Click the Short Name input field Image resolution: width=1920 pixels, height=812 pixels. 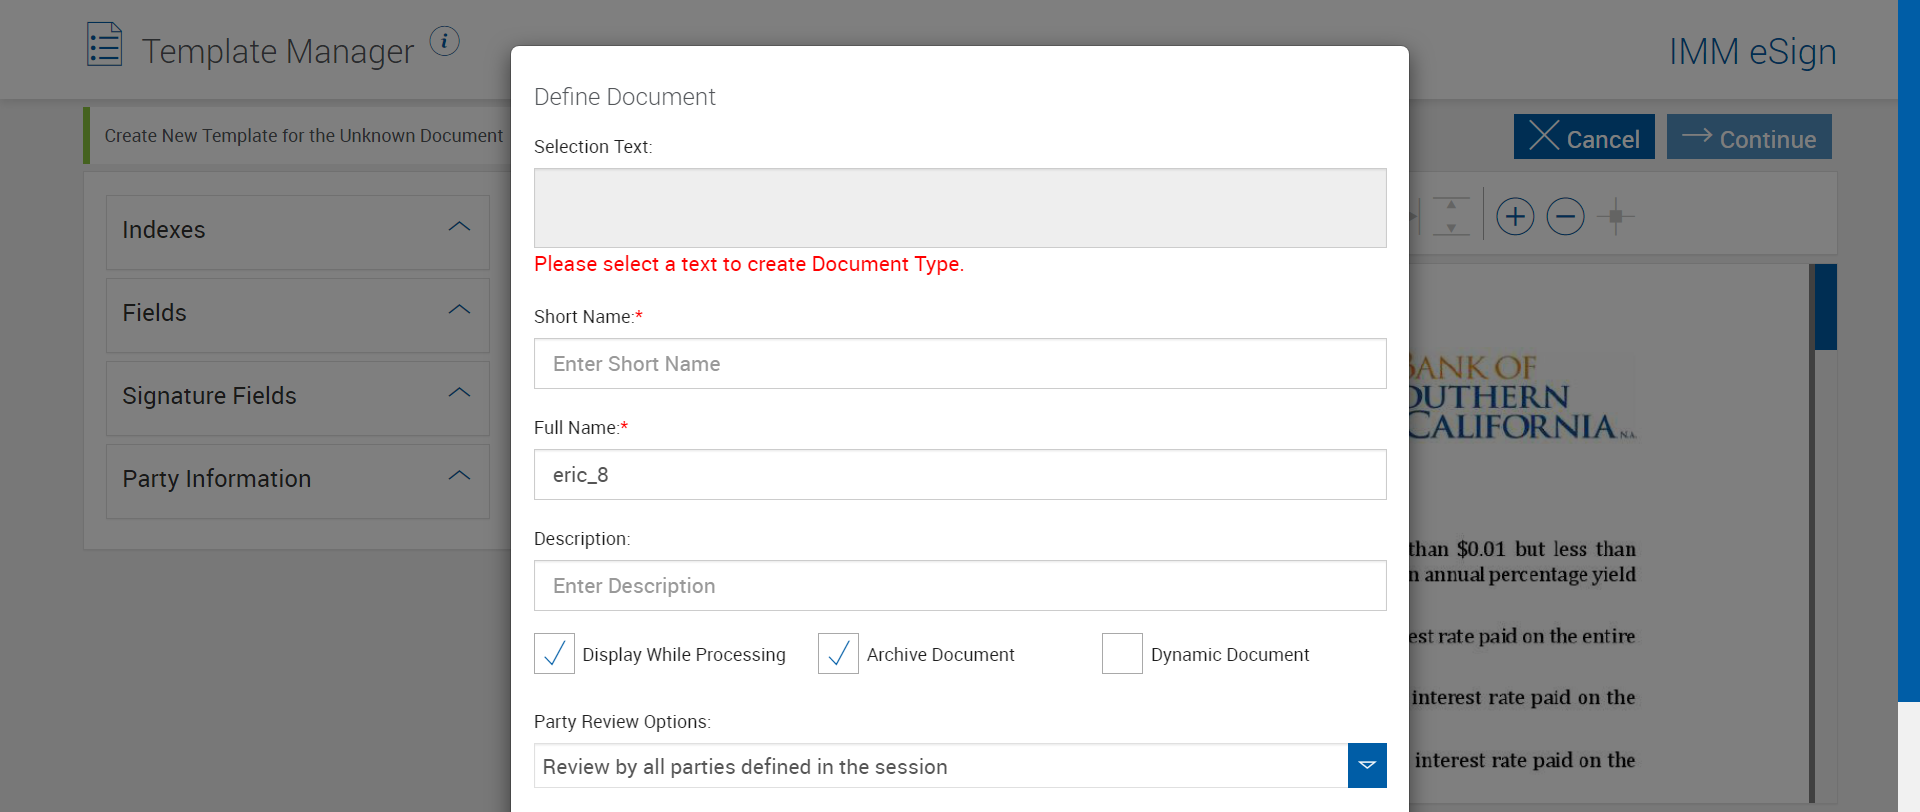pyautogui.click(x=959, y=364)
